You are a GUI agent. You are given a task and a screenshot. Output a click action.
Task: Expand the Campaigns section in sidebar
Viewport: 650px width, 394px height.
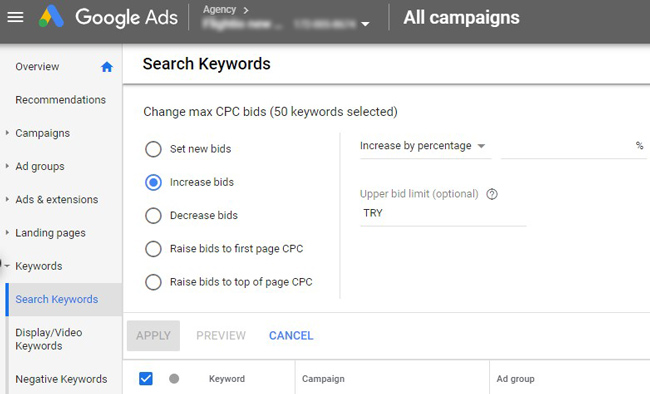(x=7, y=133)
